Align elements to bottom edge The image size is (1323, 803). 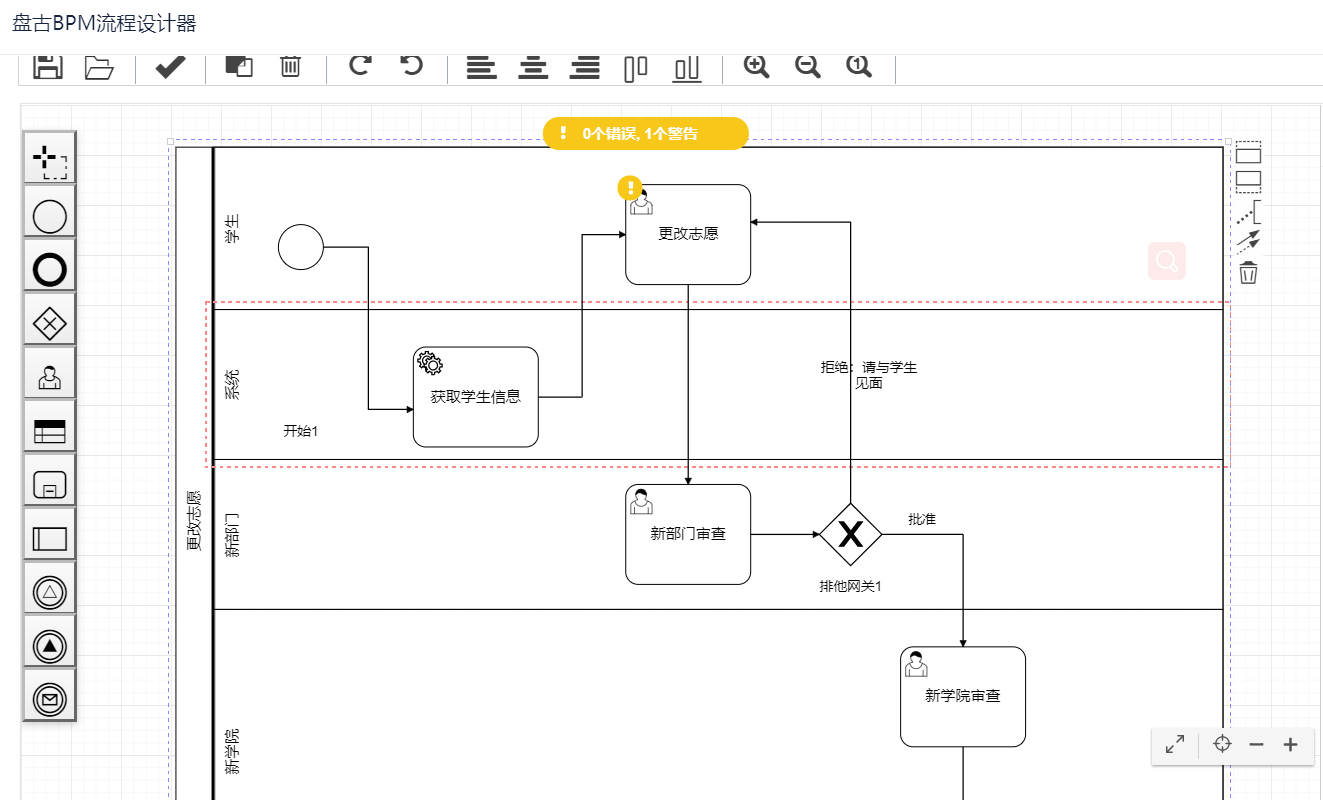686,68
